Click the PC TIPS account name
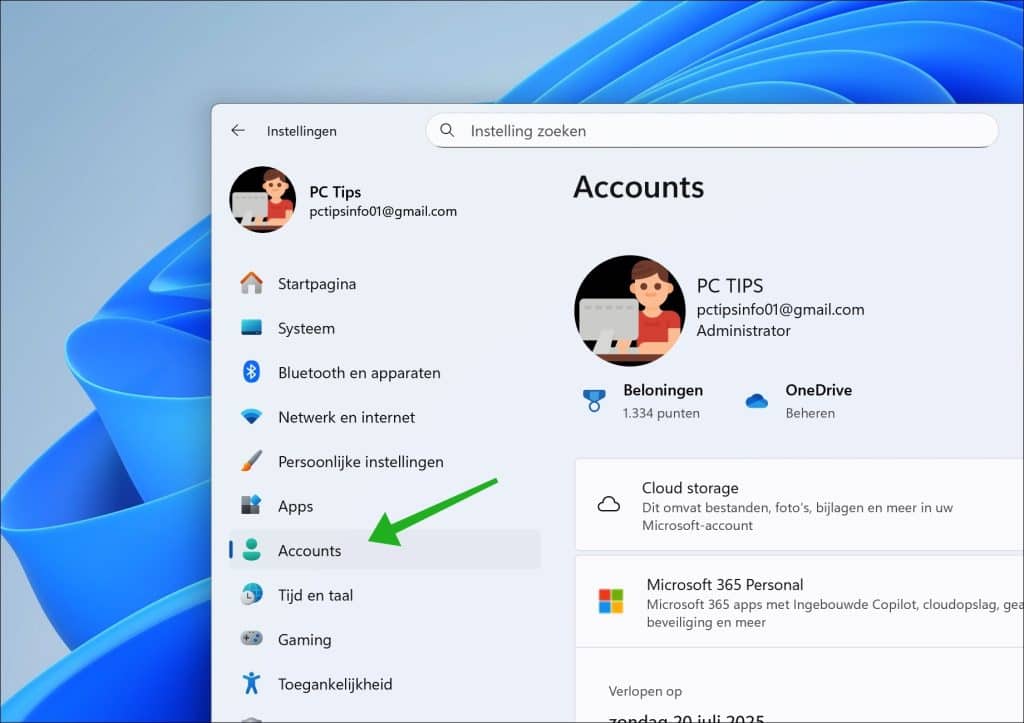 [729, 285]
